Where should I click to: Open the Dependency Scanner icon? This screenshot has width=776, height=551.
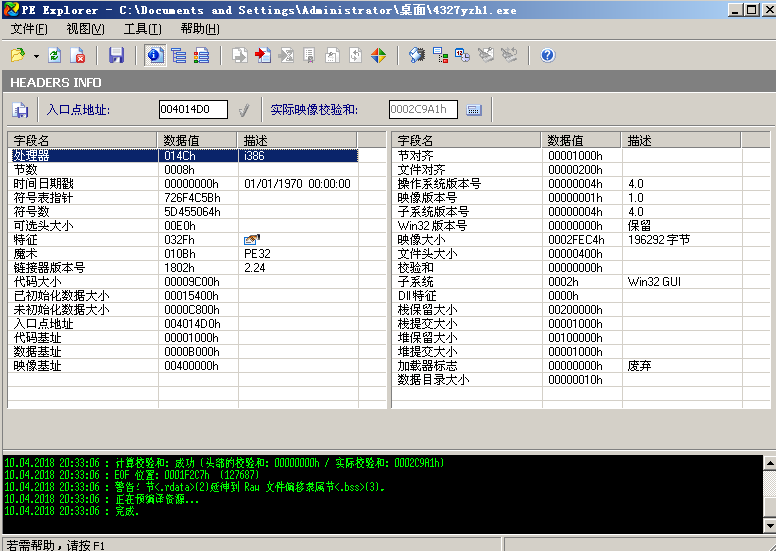(x=440, y=55)
